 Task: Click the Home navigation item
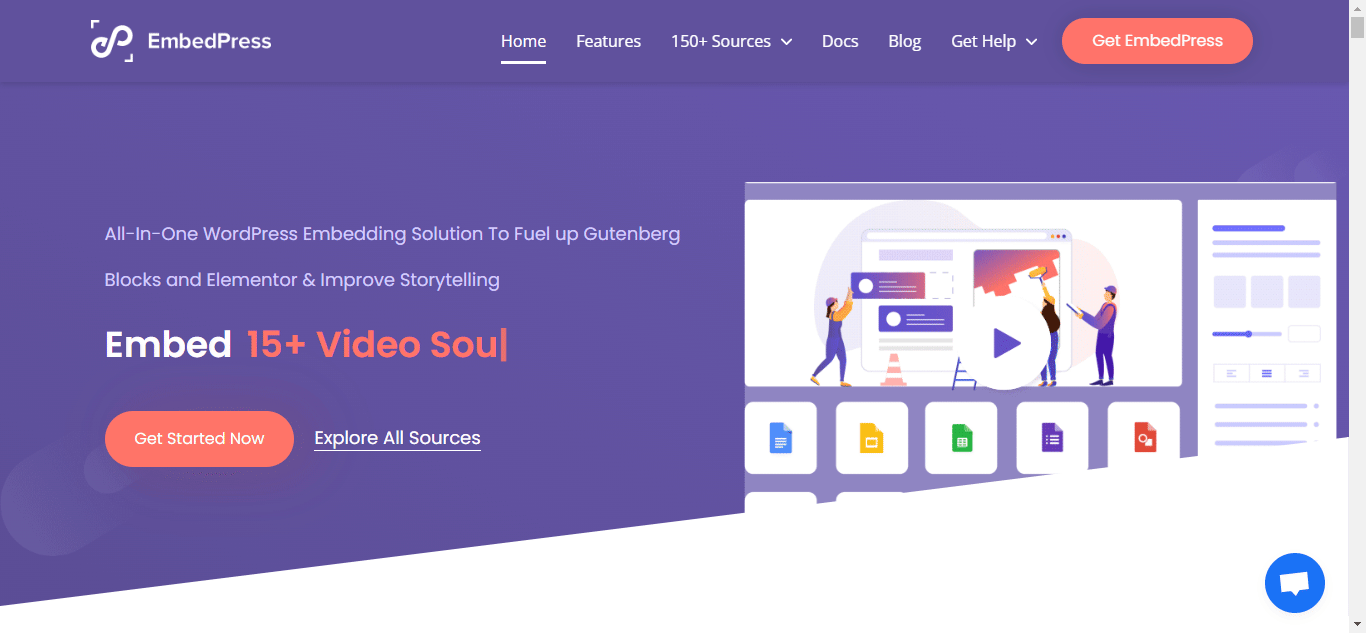point(523,41)
